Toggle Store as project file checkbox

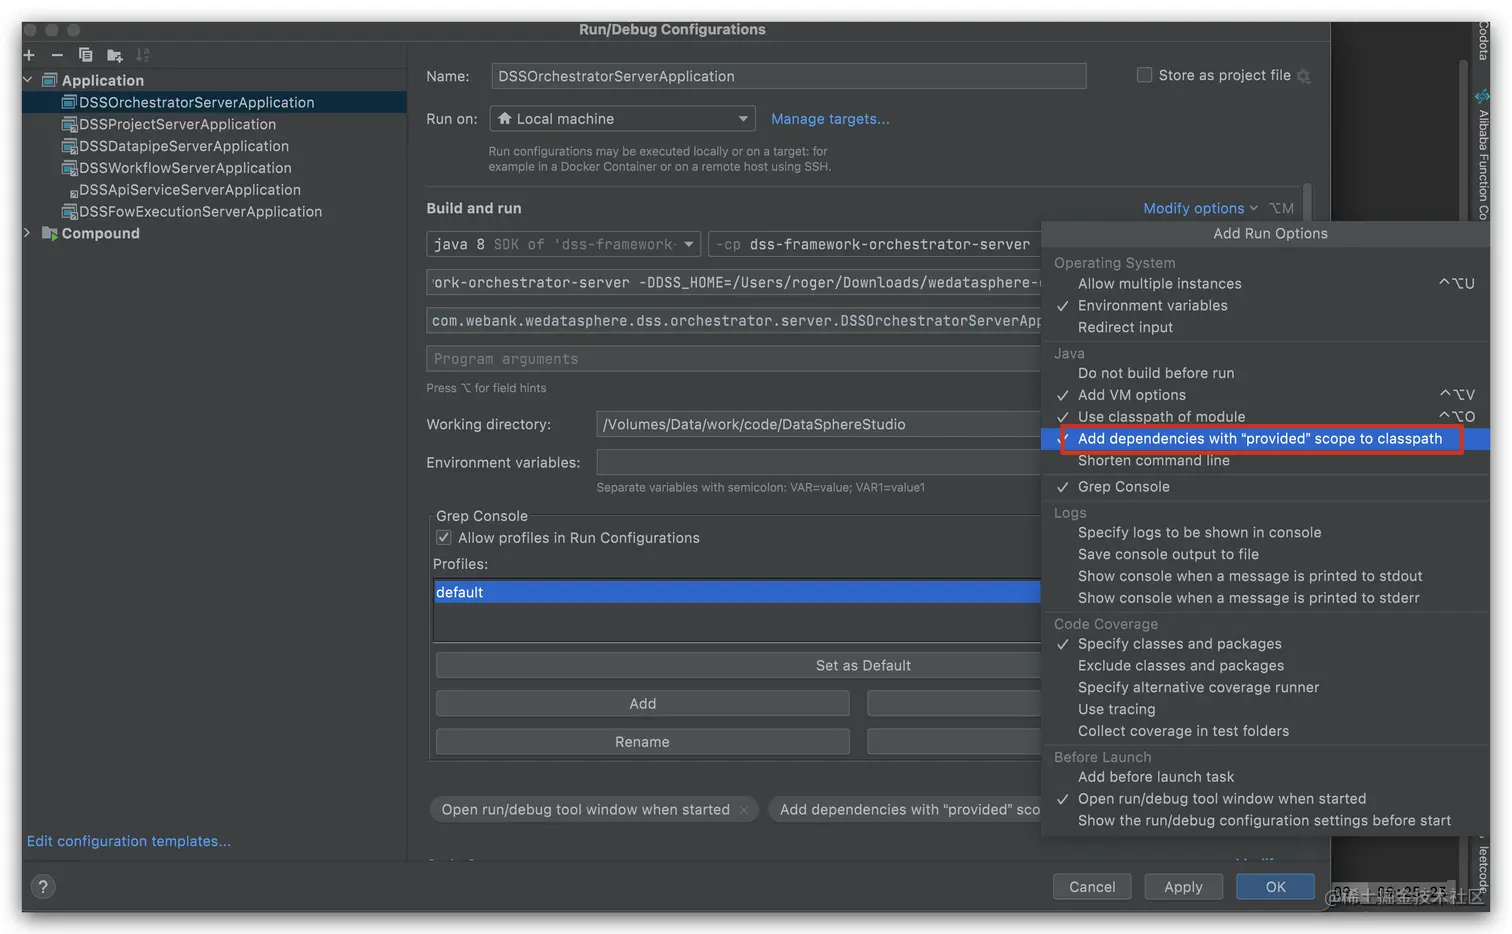(x=1144, y=75)
